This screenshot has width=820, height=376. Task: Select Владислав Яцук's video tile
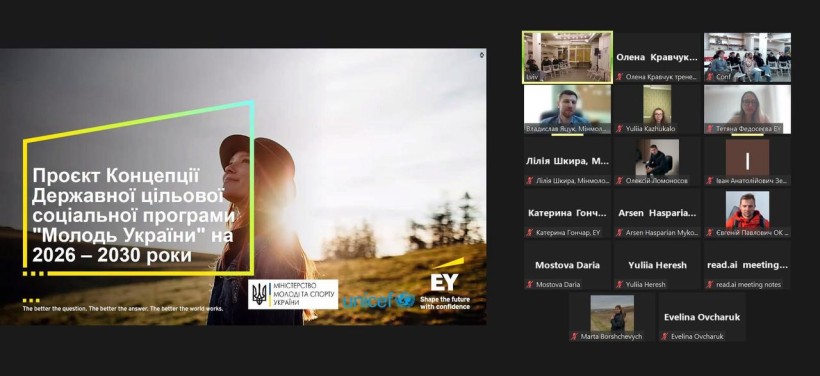(x=567, y=109)
